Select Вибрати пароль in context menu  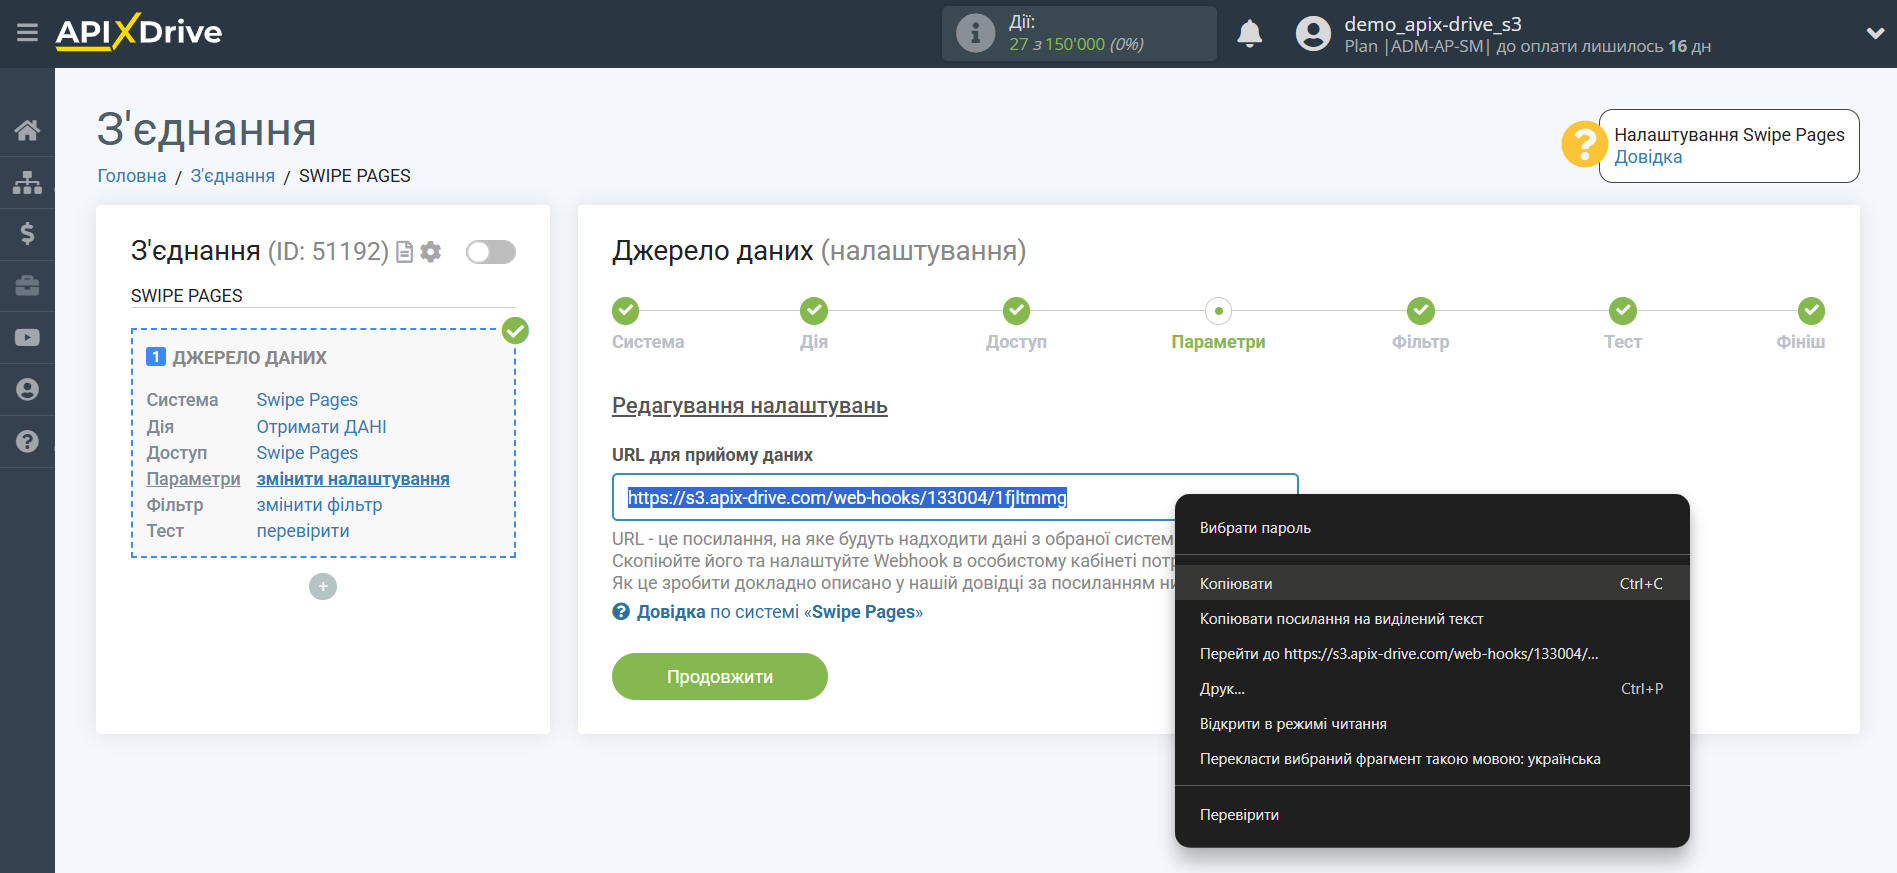coord(1432,528)
